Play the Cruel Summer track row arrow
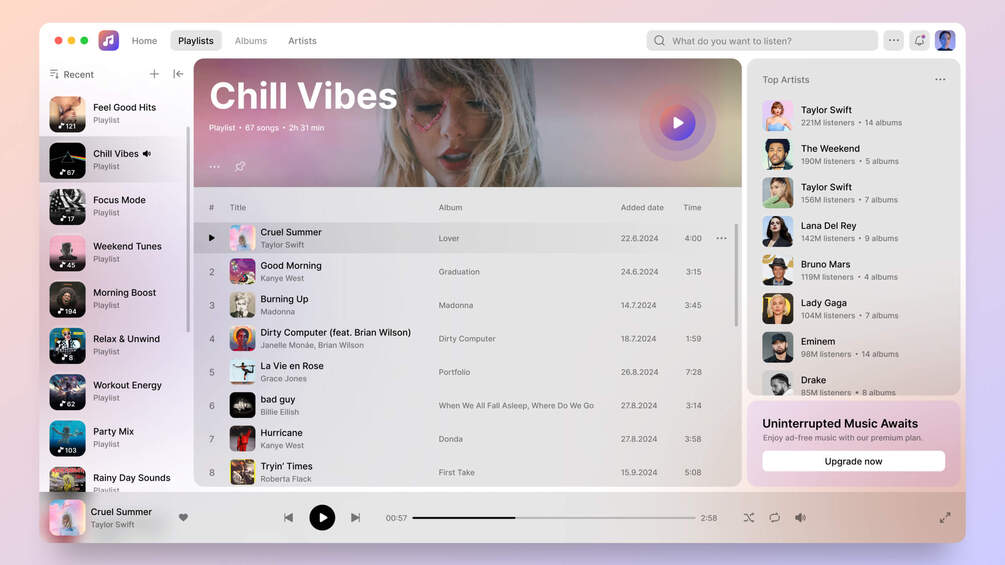This screenshot has height=565, width=1005. 212,238
